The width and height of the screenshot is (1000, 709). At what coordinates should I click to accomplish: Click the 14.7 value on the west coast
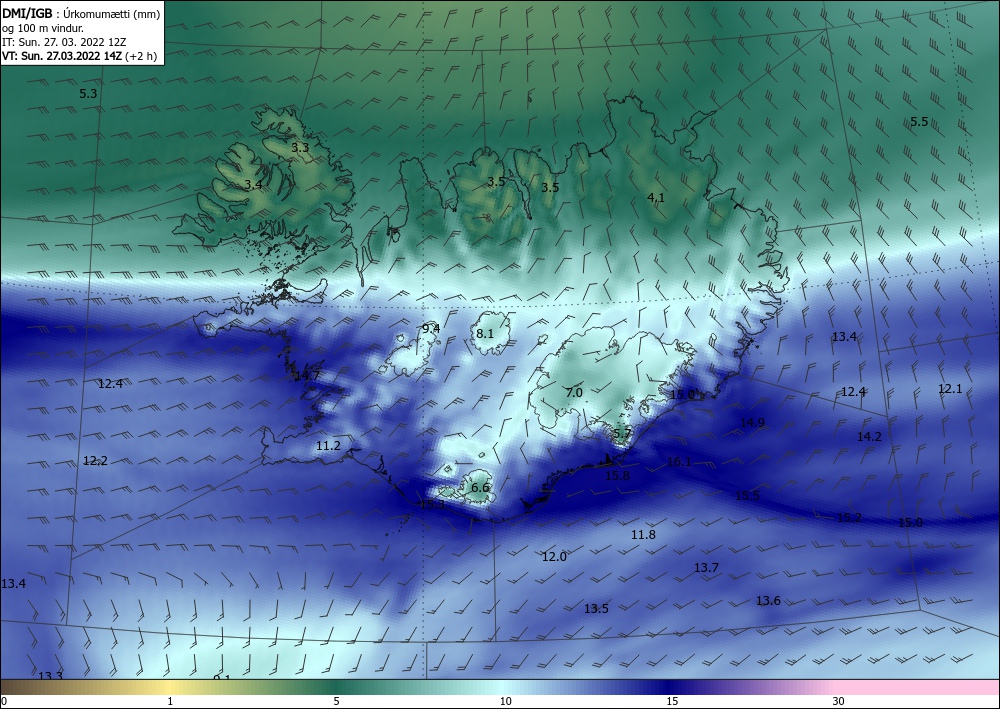click(x=307, y=376)
